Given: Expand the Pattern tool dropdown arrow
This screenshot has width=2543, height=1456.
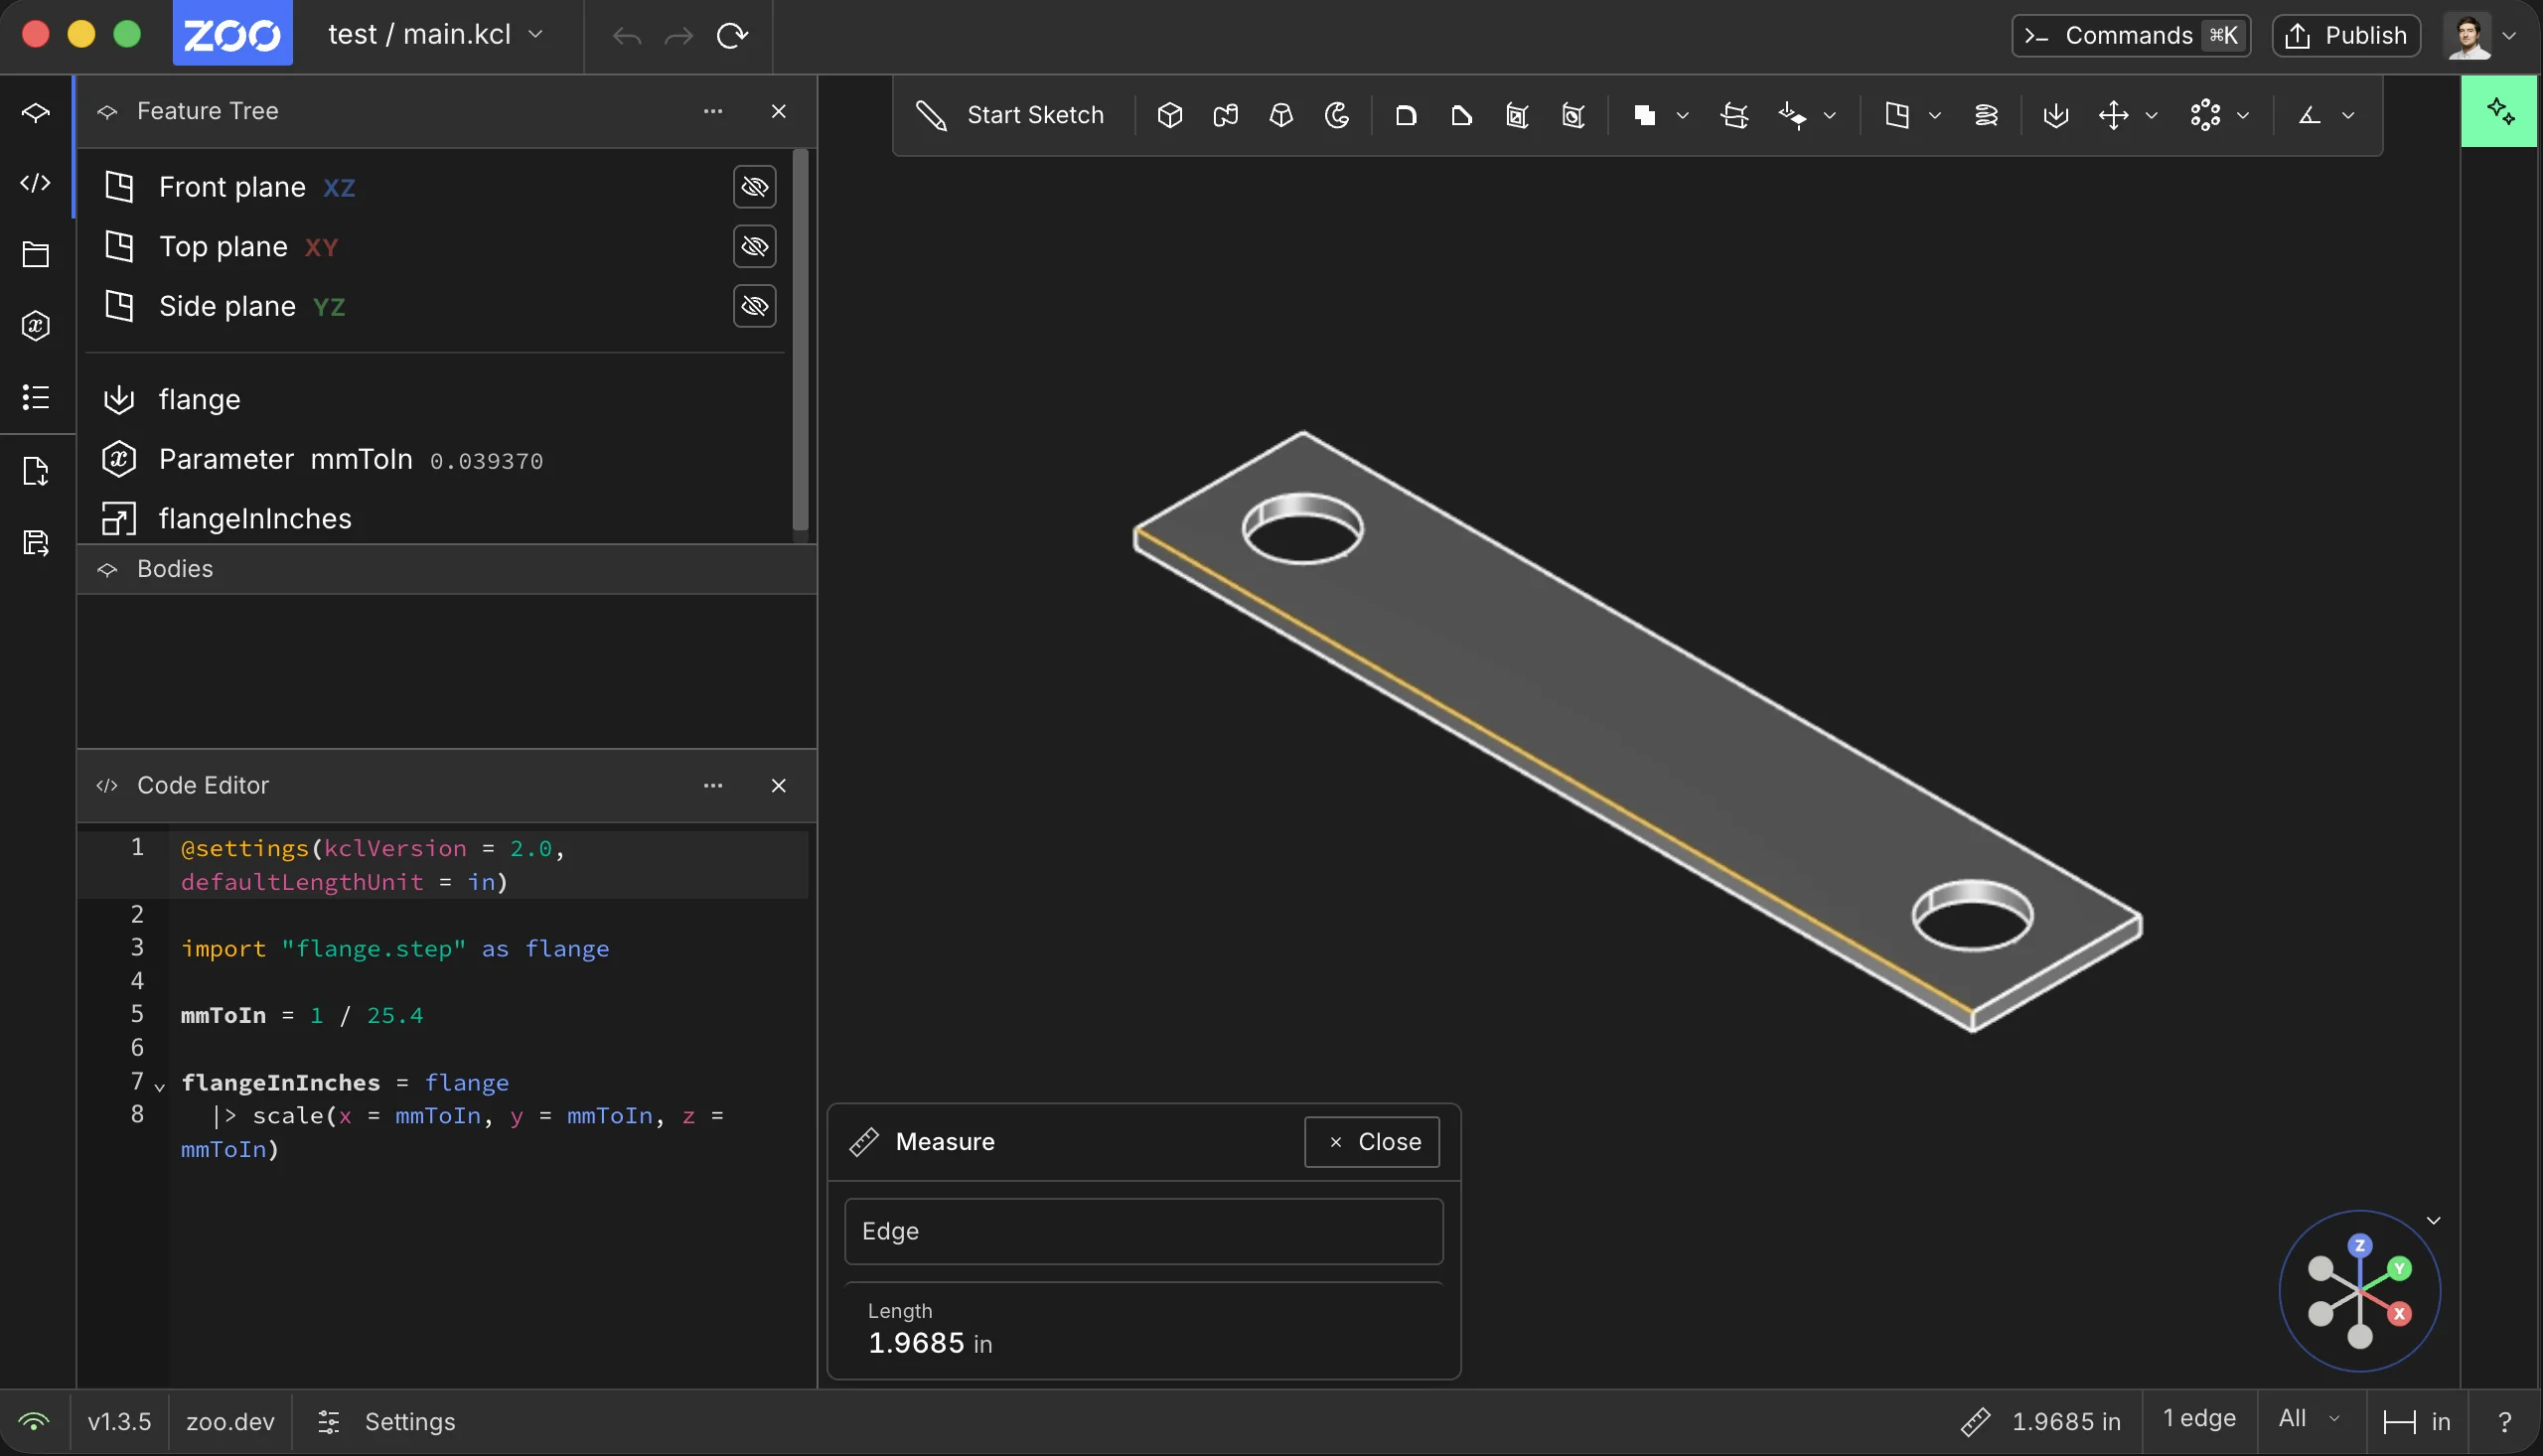Looking at the screenshot, I should coord(2243,116).
